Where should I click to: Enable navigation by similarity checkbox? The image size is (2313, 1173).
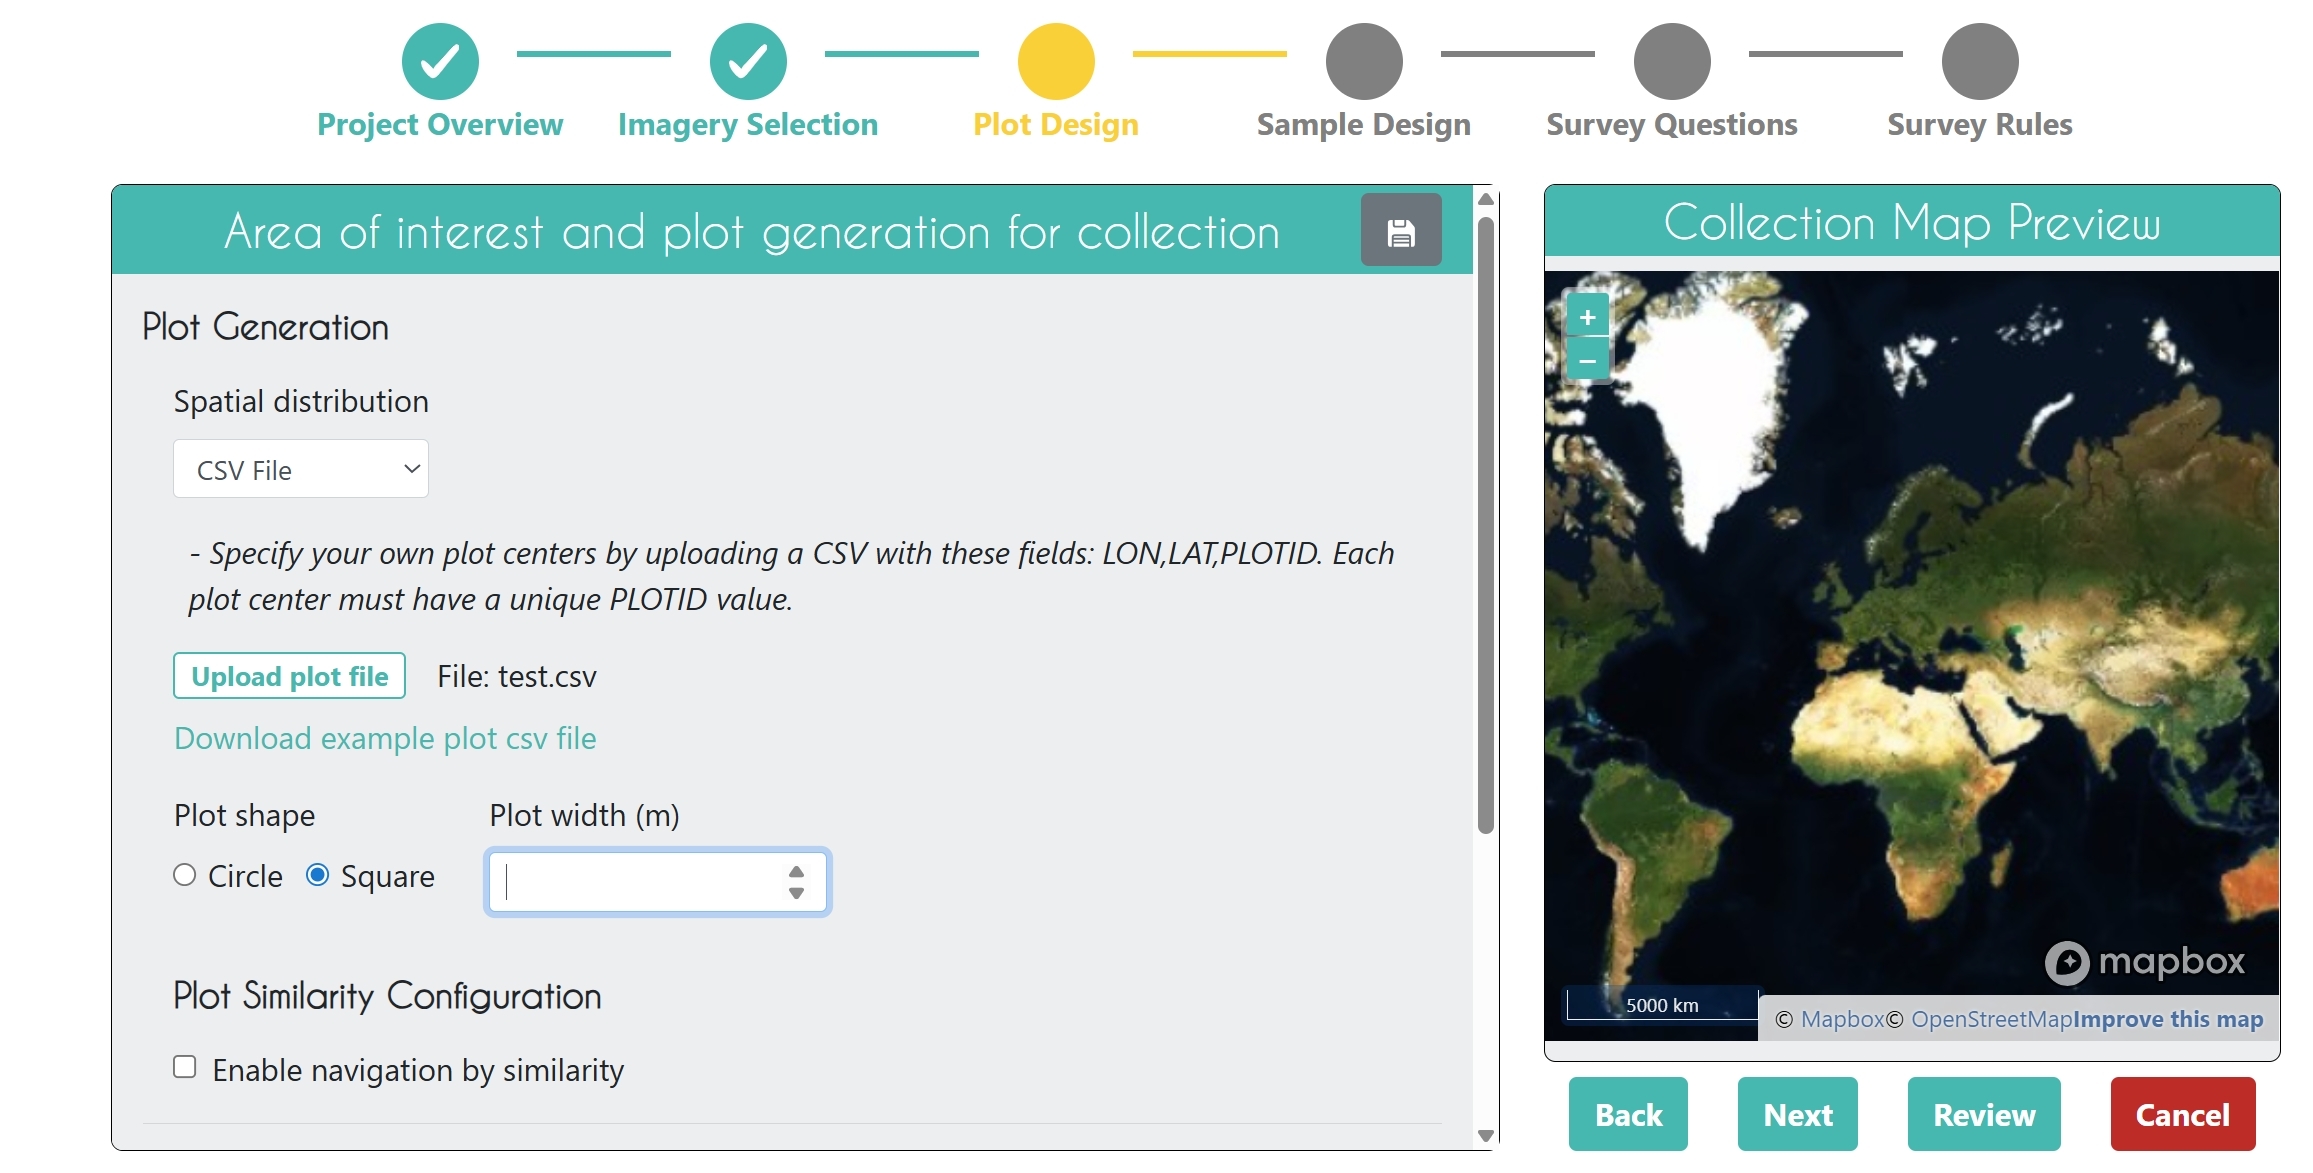click(x=185, y=1067)
